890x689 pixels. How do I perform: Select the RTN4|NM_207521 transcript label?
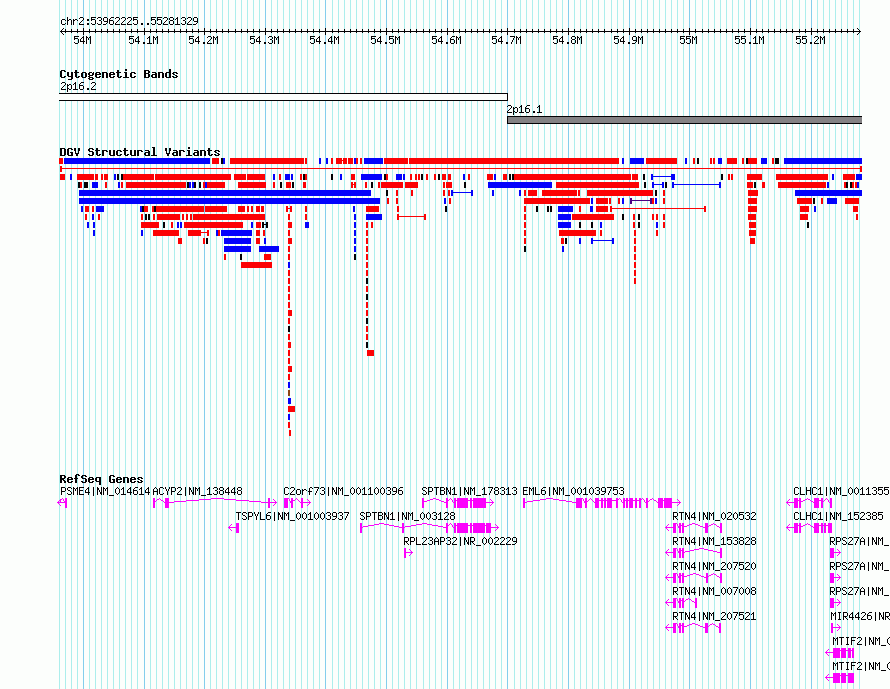[714, 616]
